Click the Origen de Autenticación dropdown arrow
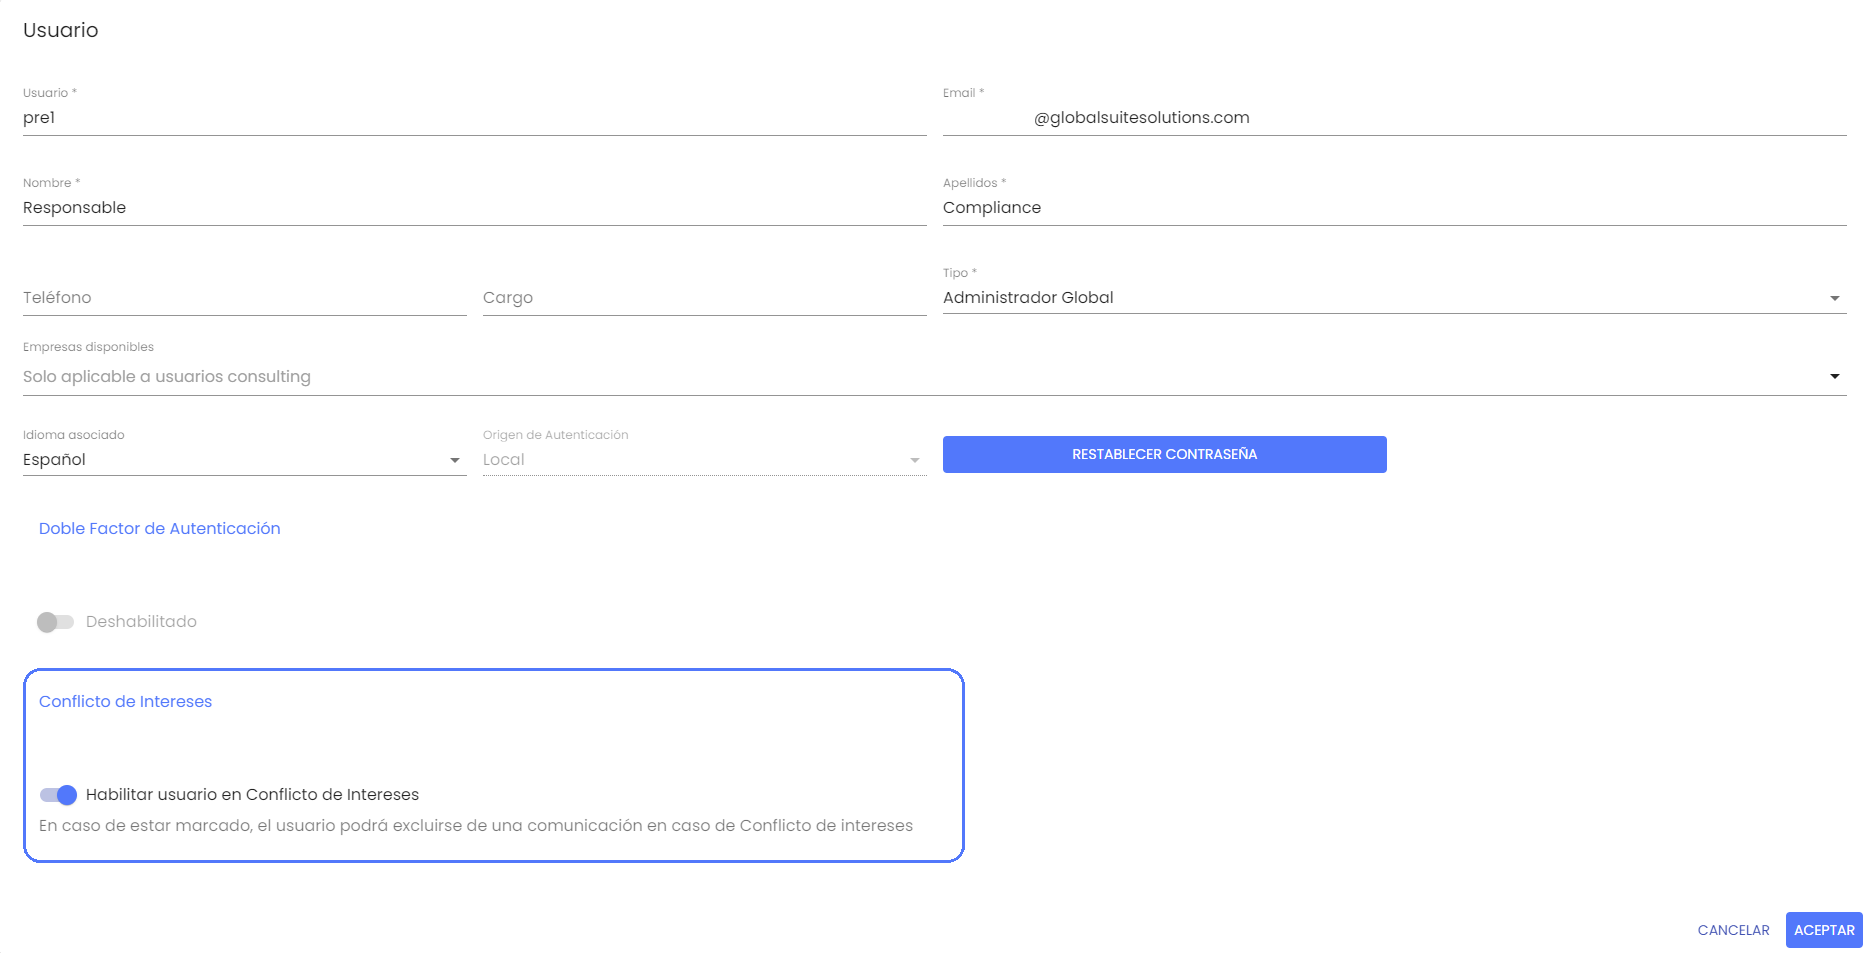This screenshot has width=1864, height=953. pyautogui.click(x=914, y=460)
